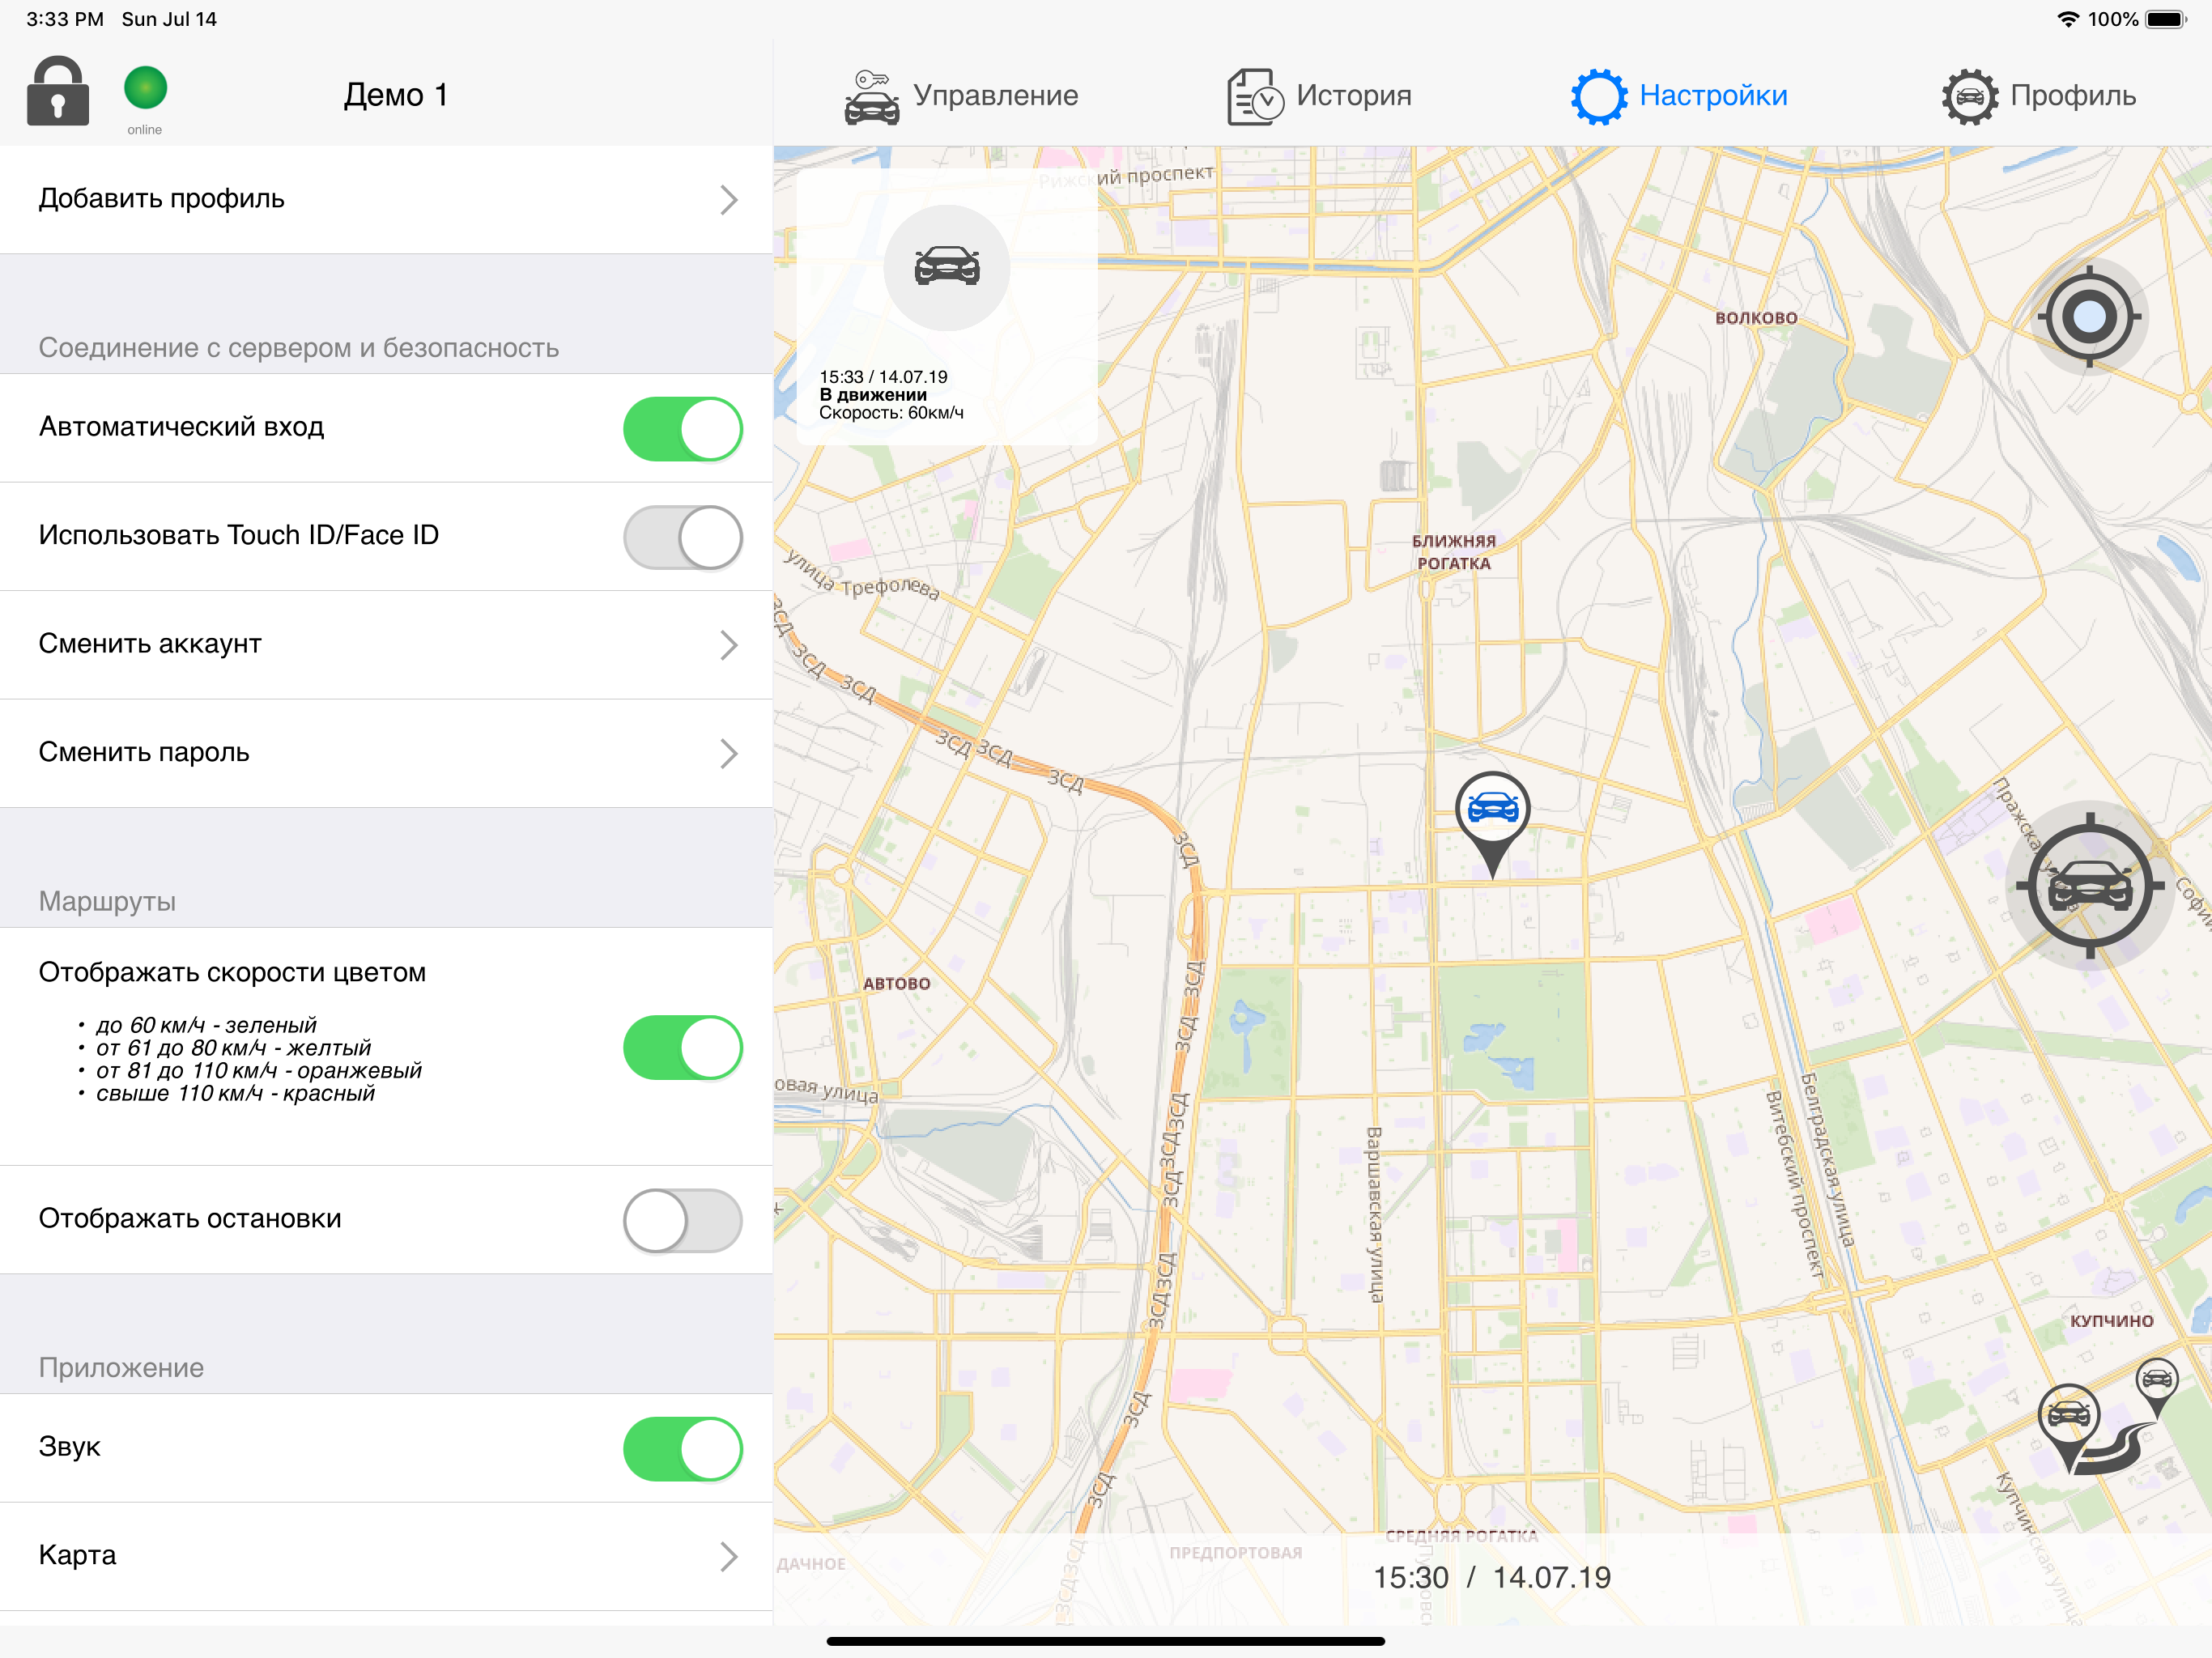Switch to Профиль tab
This screenshot has width=2212, height=1658.
coord(2039,96)
